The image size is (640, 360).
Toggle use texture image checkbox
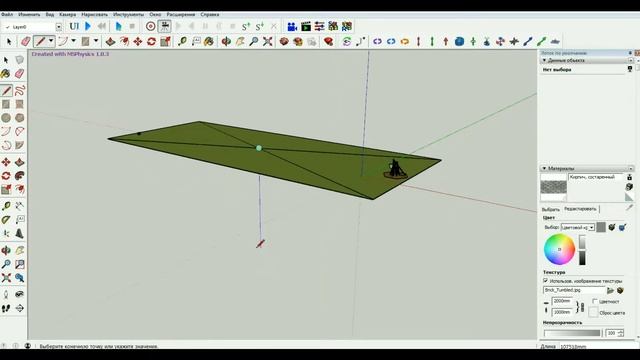pos(545,281)
